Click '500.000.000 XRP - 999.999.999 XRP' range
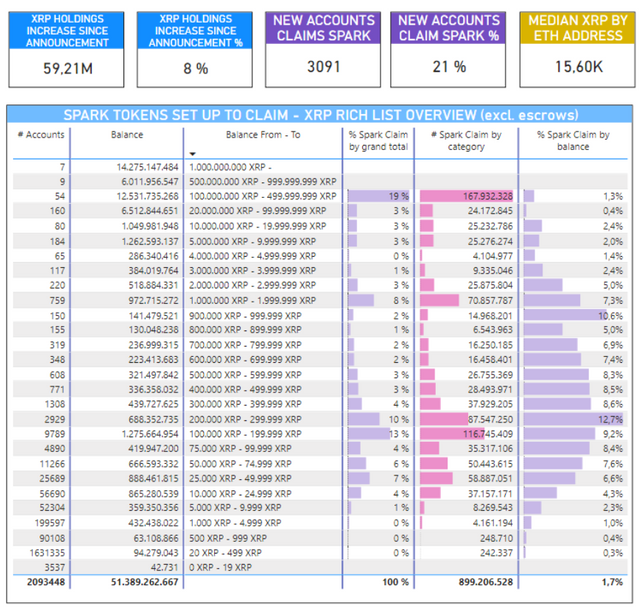The width and height of the screenshot is (640, 609). coord(263,182)
